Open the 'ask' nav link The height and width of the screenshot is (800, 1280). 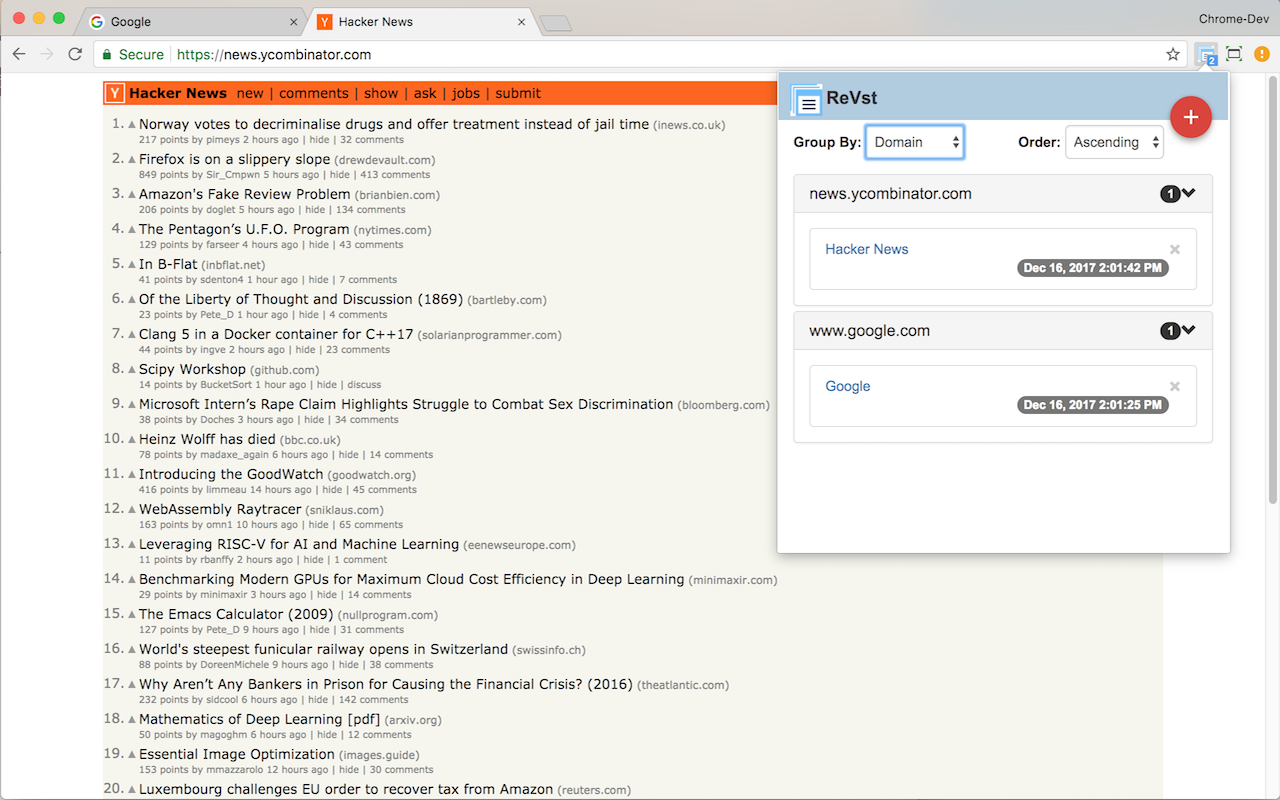point(425,93)
